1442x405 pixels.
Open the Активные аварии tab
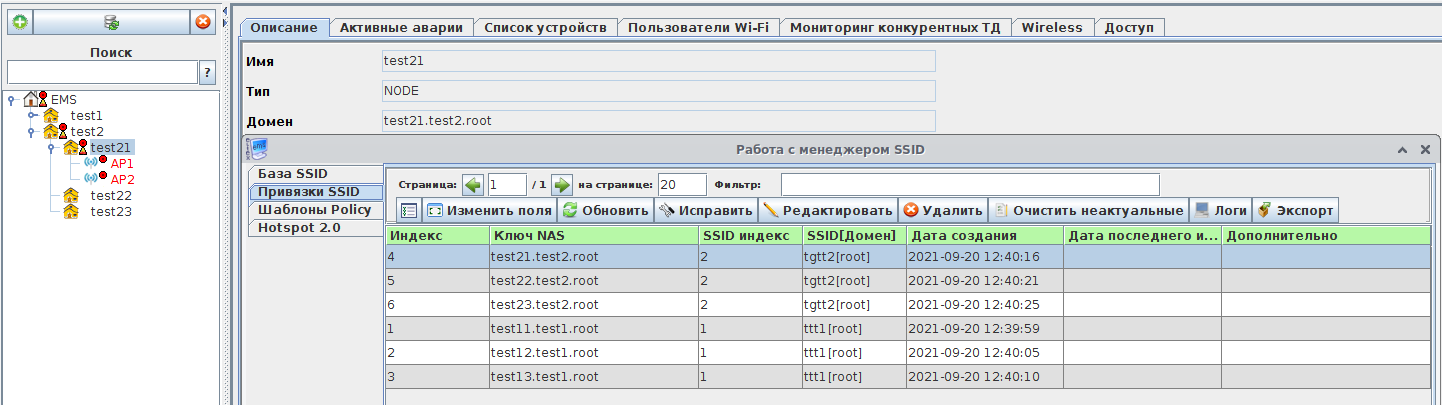401,27
